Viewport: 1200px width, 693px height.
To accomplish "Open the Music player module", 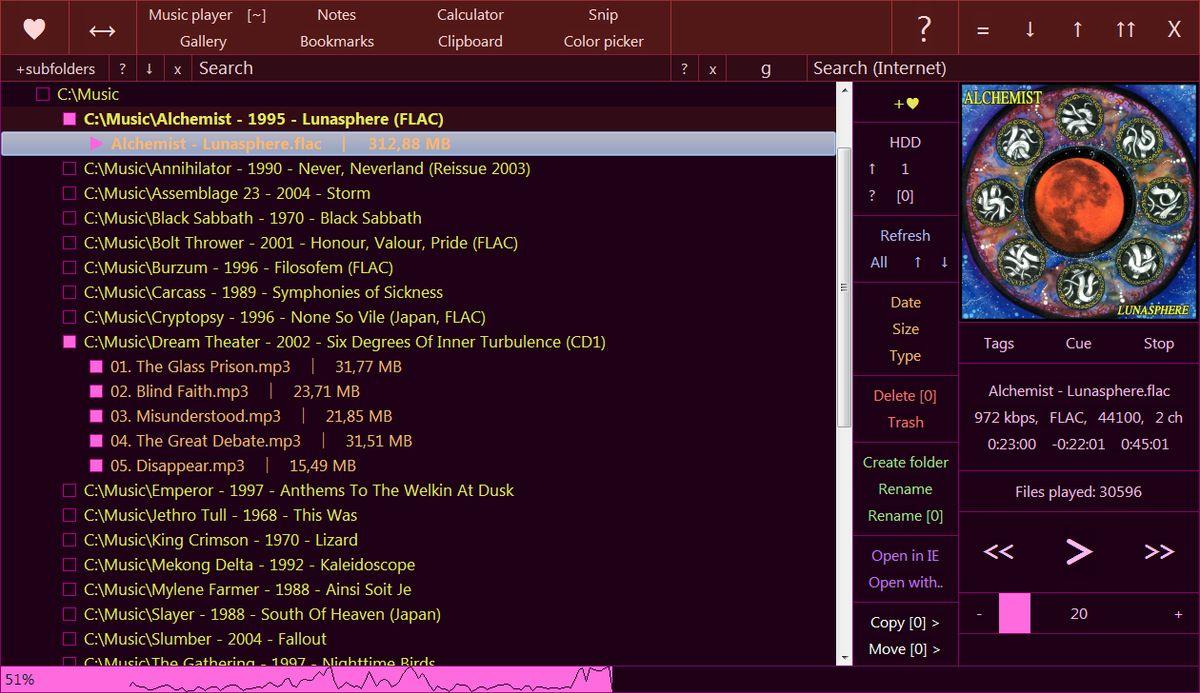I will [x=190, y=15].
